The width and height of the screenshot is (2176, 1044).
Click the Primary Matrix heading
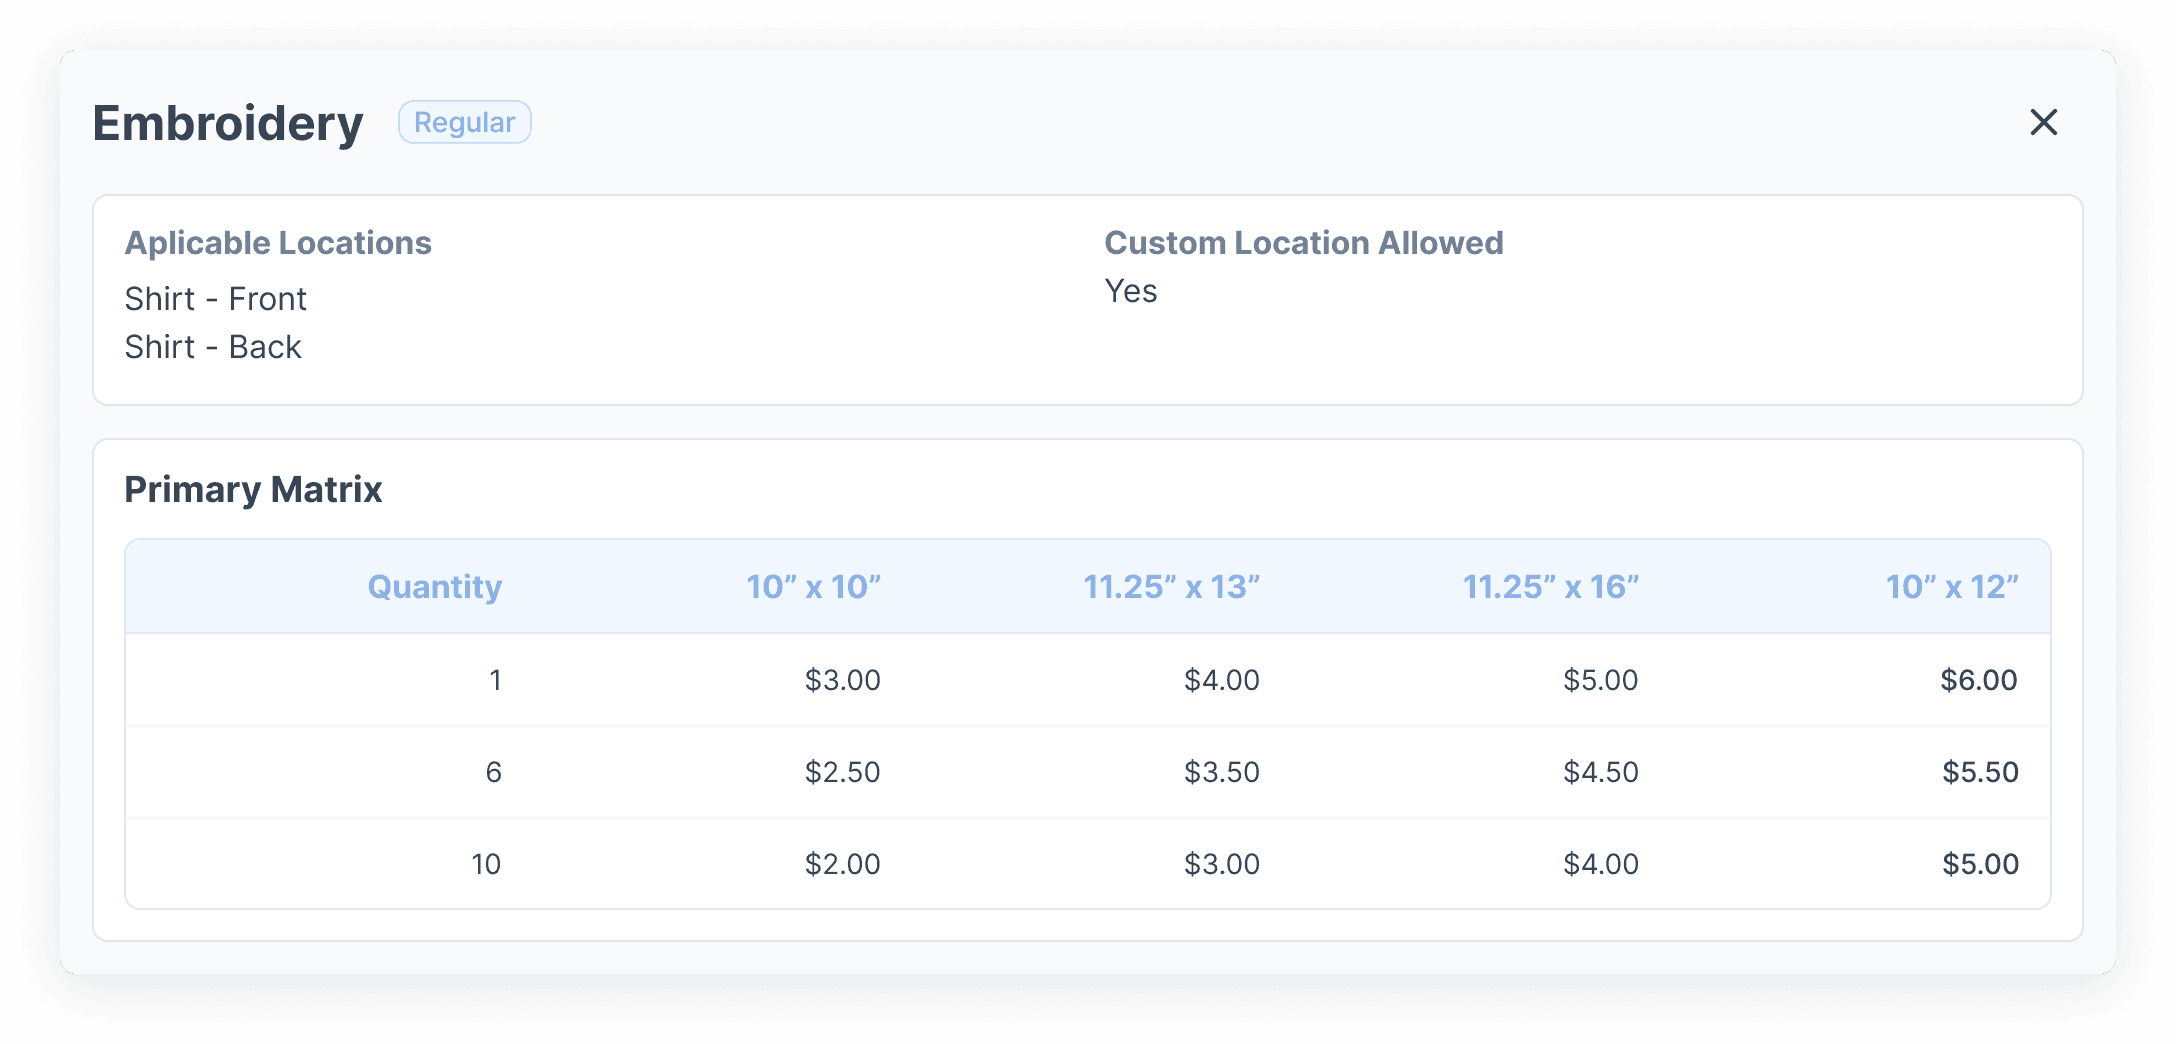(x=253, y=490)
